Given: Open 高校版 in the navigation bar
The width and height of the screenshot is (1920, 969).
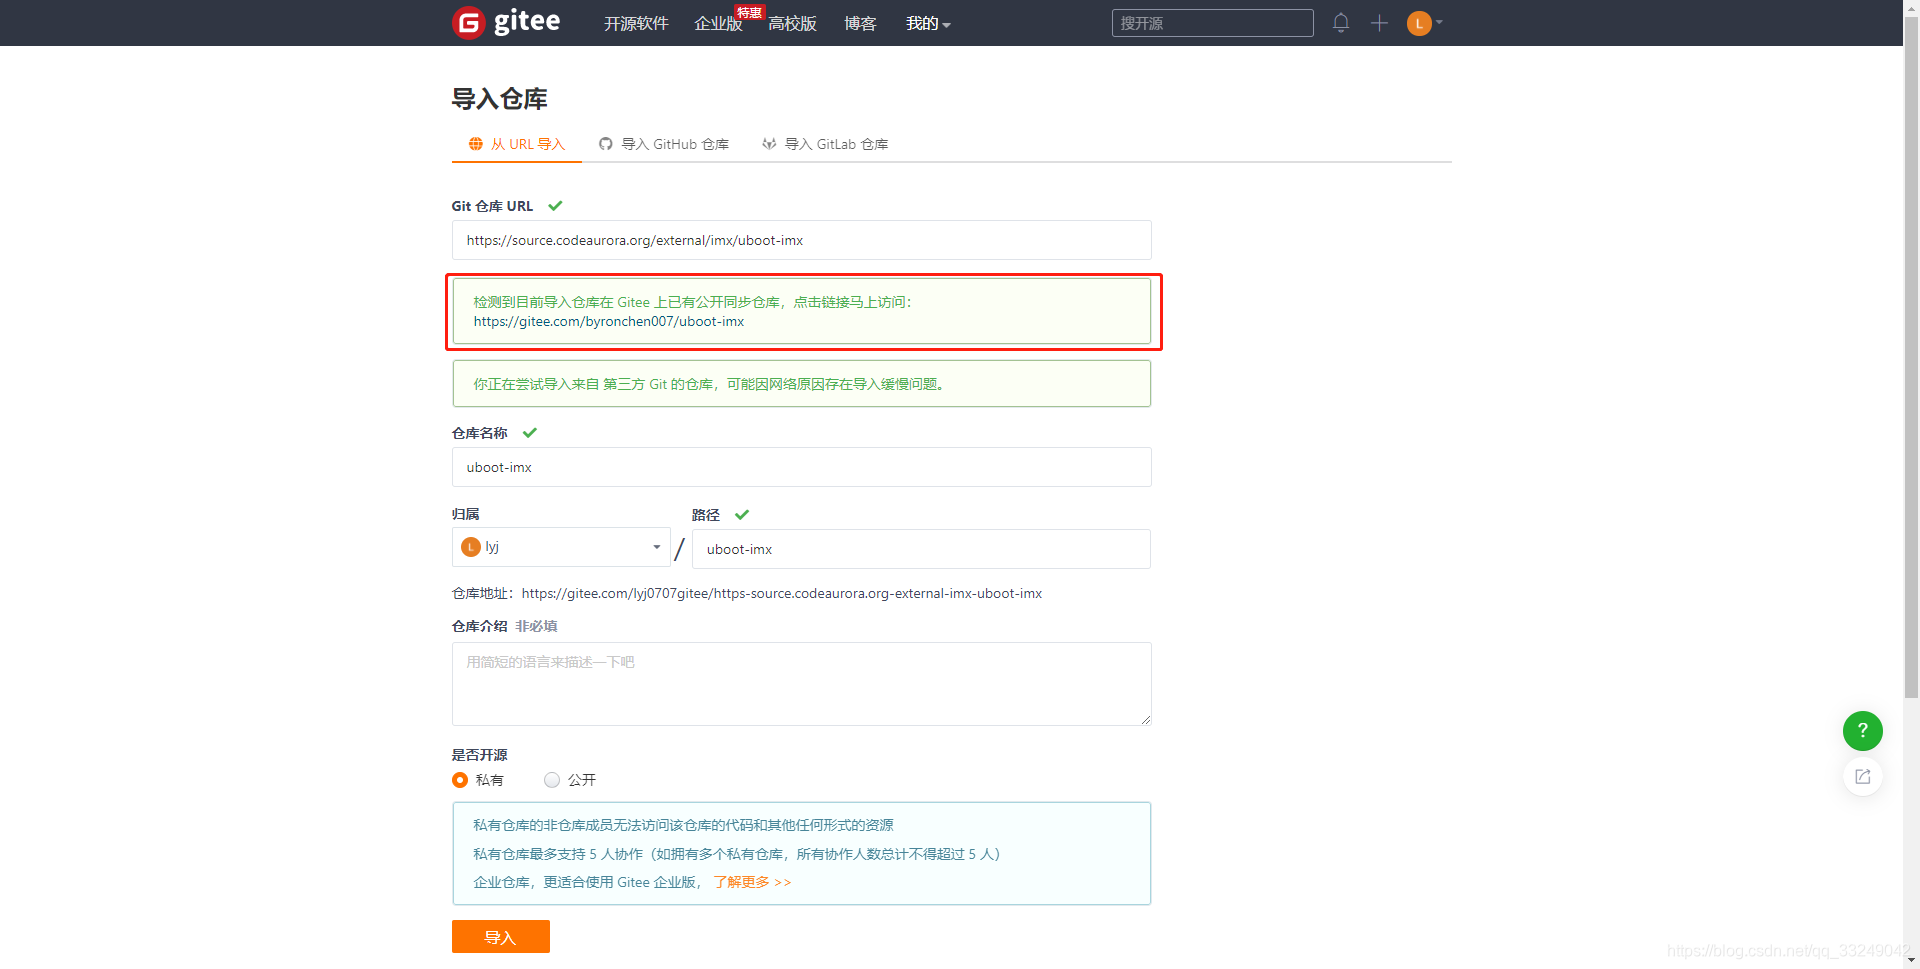Looking at the screenshot, I should tap(792, 23).
